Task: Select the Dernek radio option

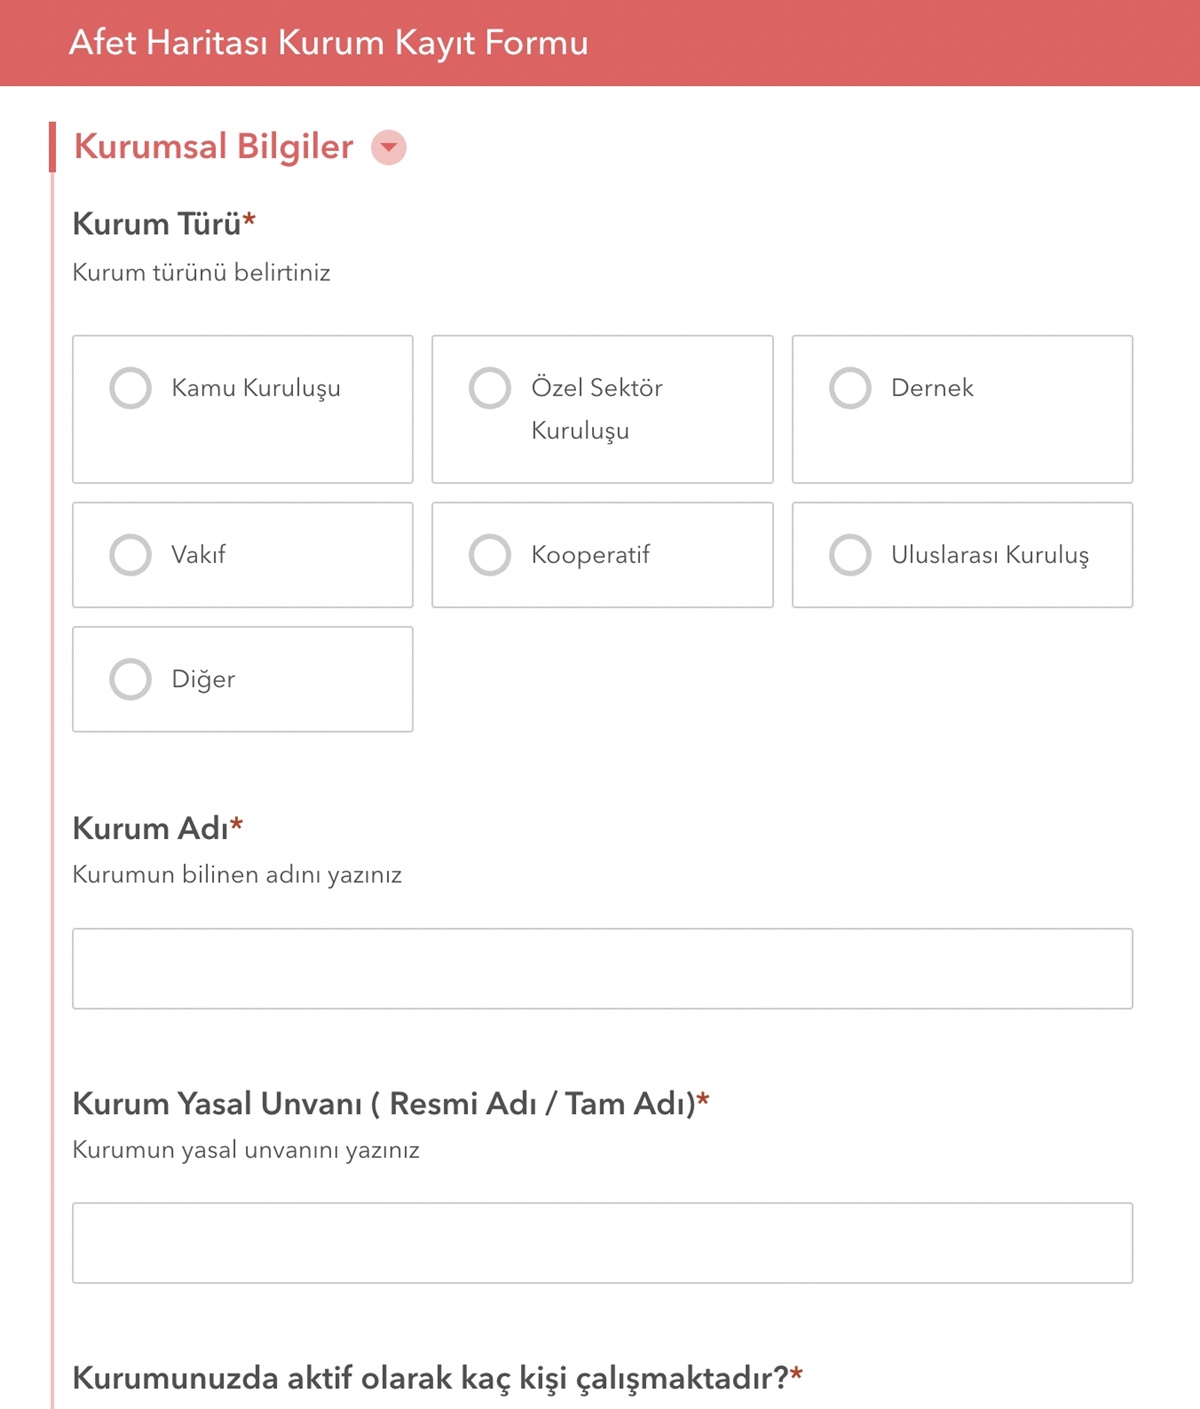Action: [x=850, y=388]
